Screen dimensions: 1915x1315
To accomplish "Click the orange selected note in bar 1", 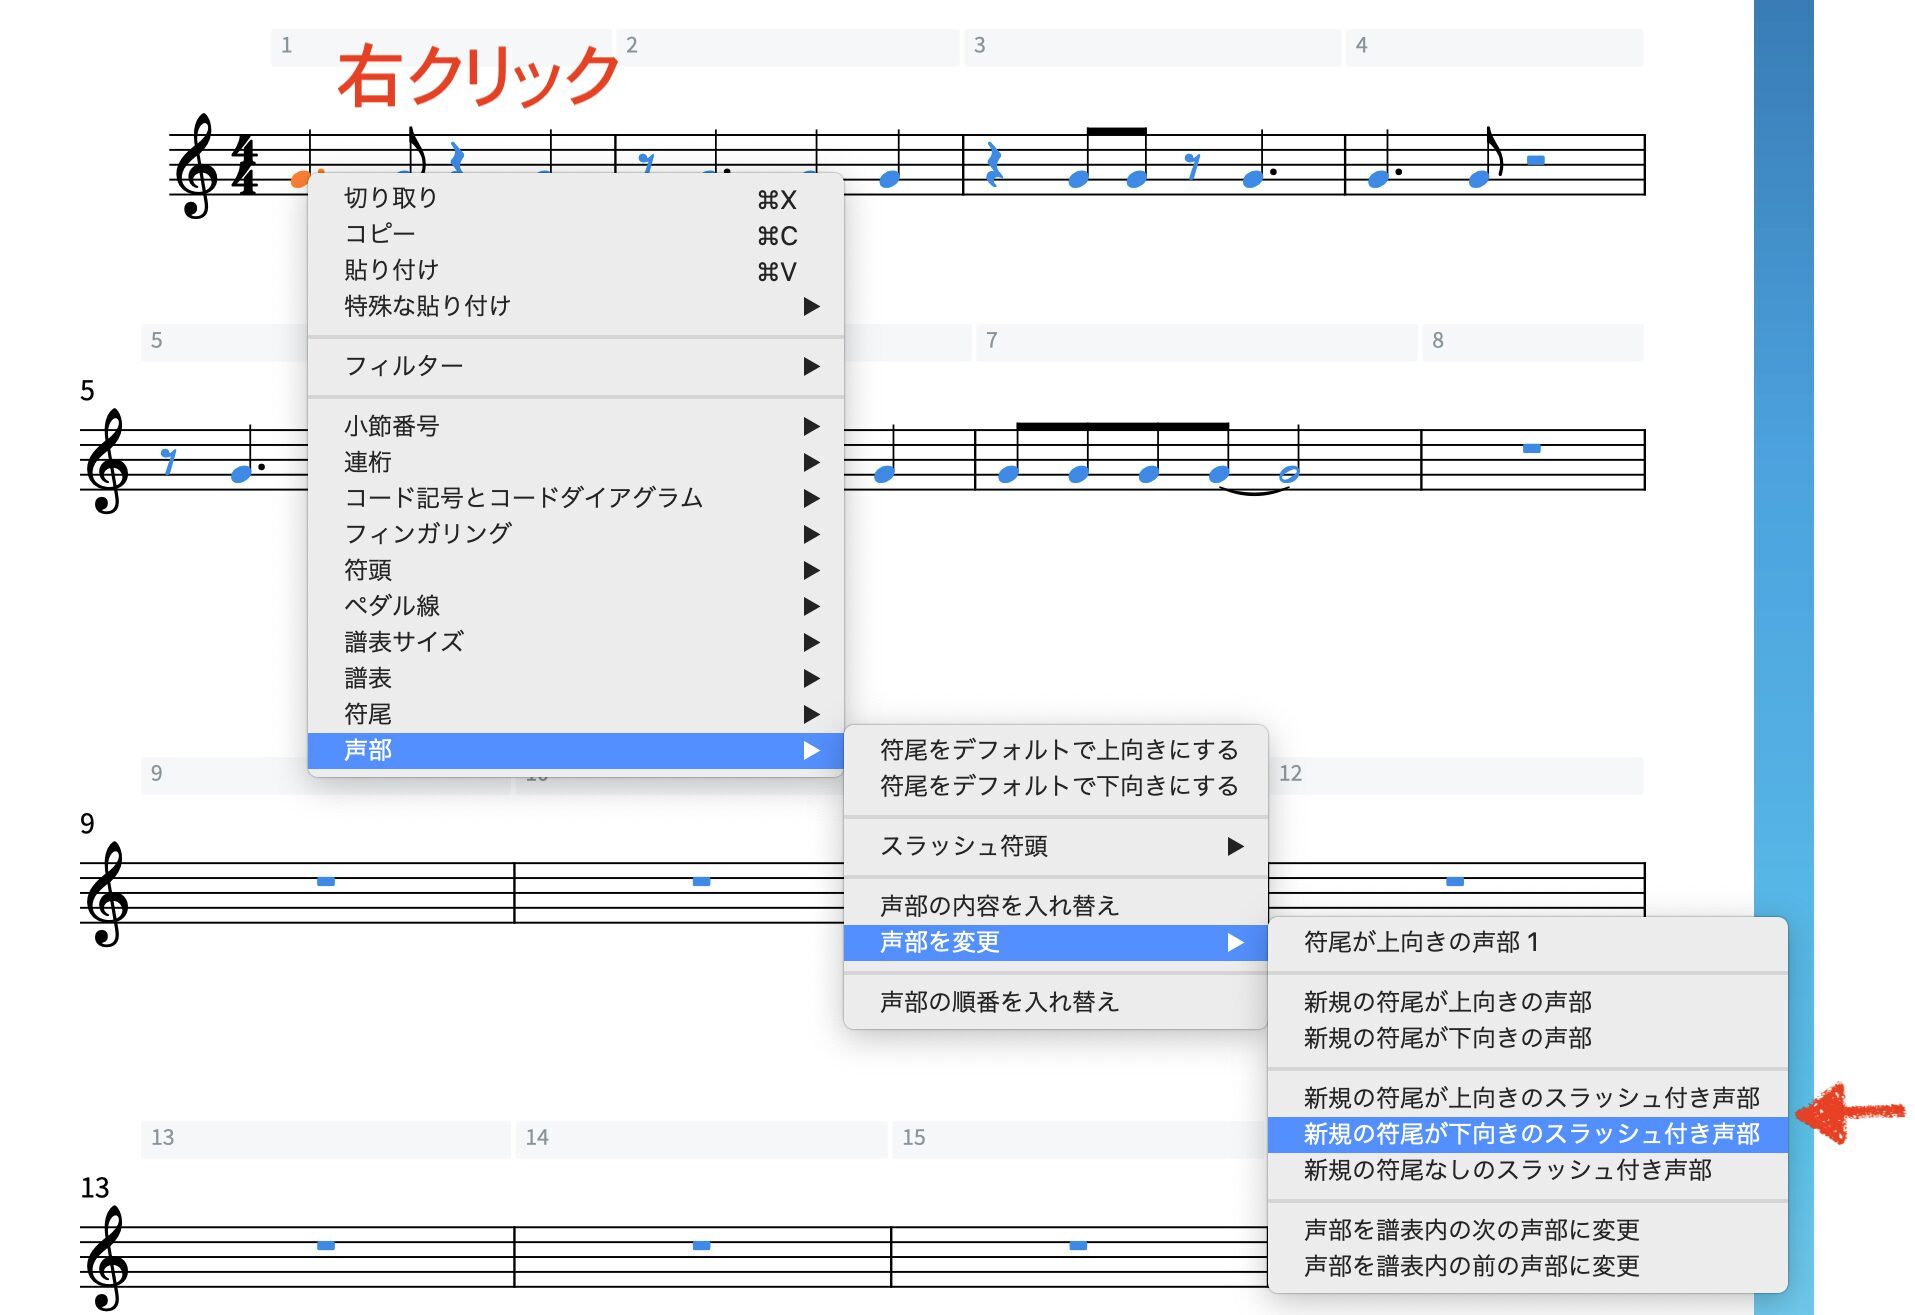I will point(298,180).
